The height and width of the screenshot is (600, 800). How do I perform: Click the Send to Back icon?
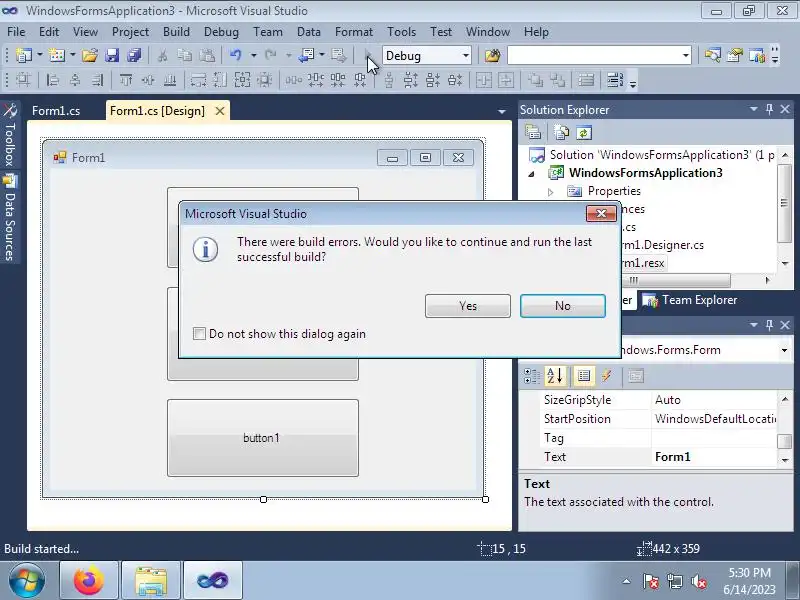click(x=558, y=80)
